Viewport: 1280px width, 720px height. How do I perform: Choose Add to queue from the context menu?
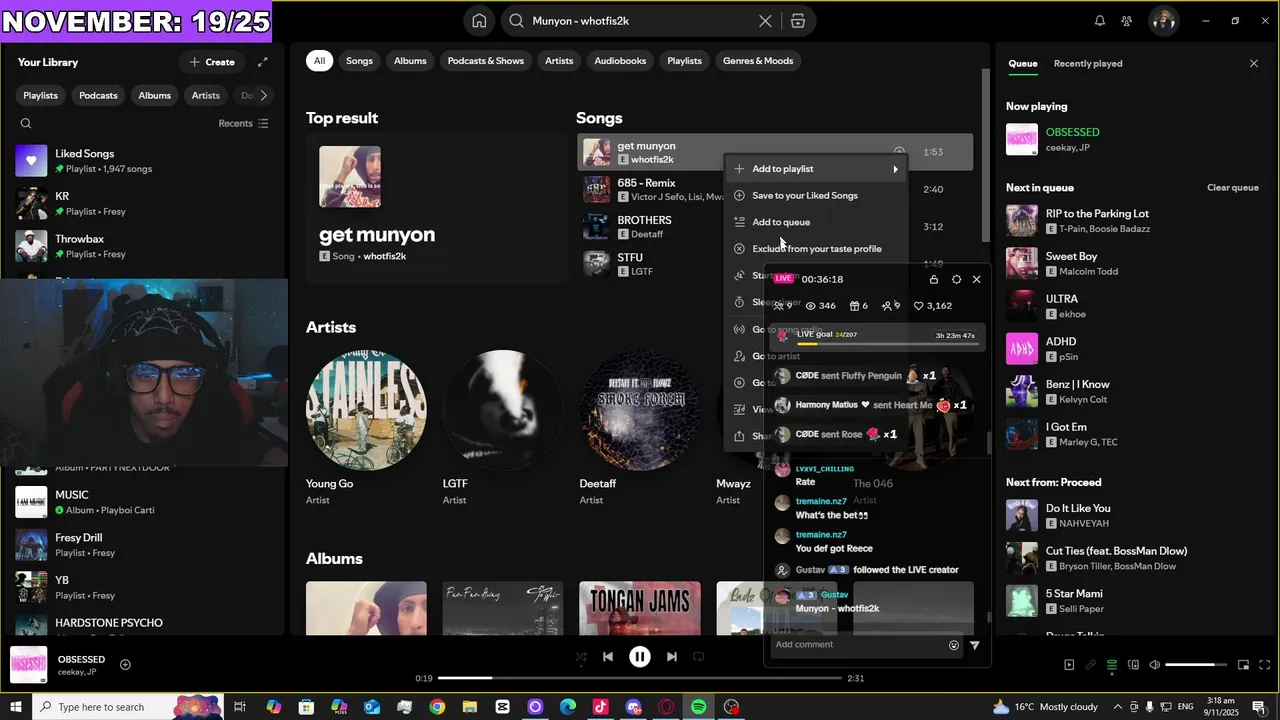816,222
